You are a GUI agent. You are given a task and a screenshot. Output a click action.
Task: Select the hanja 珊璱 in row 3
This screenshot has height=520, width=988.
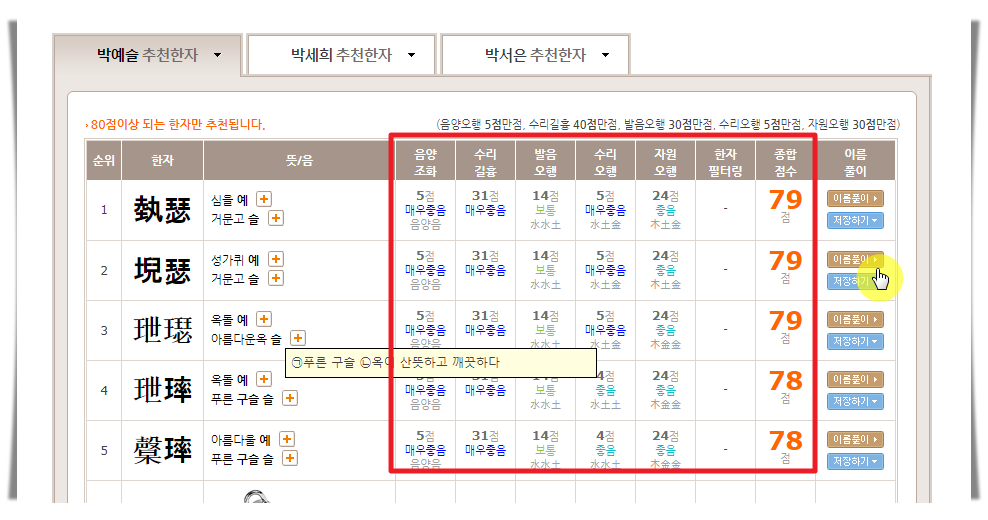coord(162,330)
